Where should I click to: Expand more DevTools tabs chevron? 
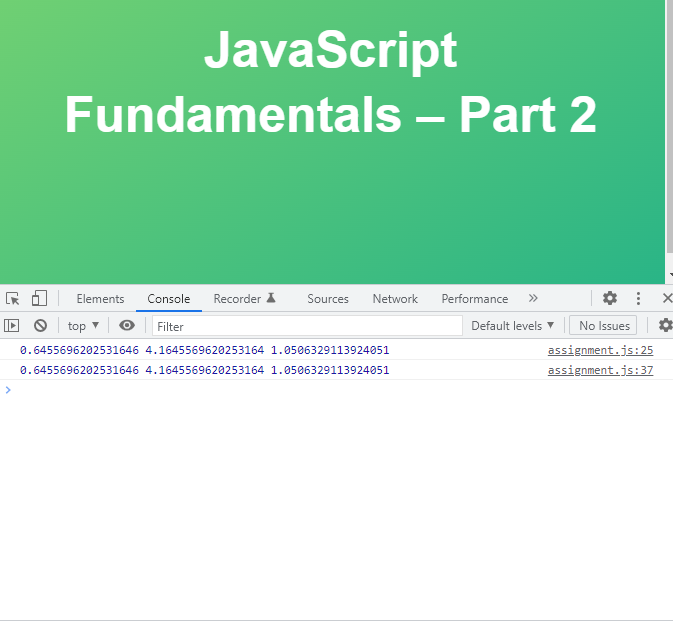coord(533,298)
